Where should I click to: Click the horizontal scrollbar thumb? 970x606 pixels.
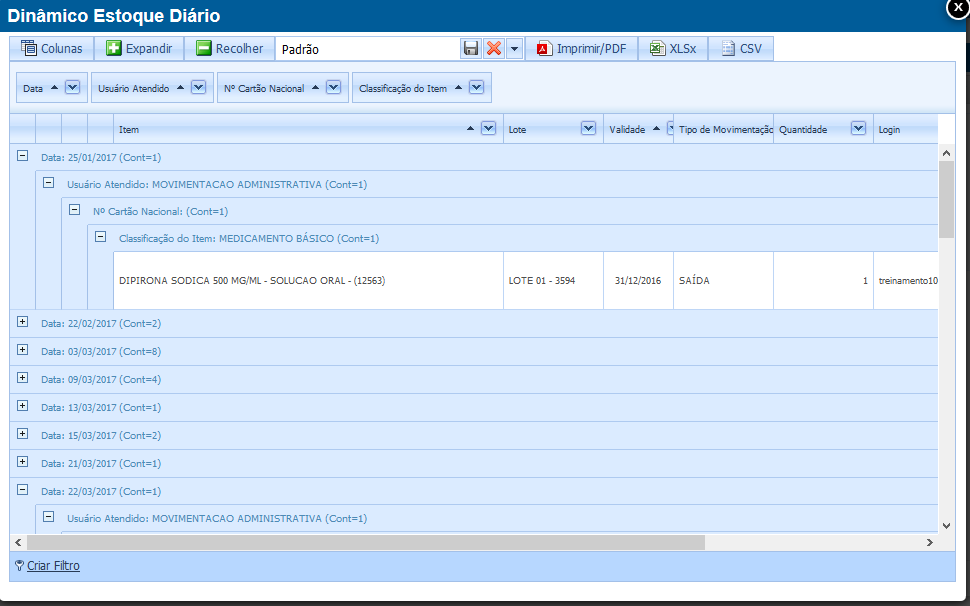coord(366,542)
